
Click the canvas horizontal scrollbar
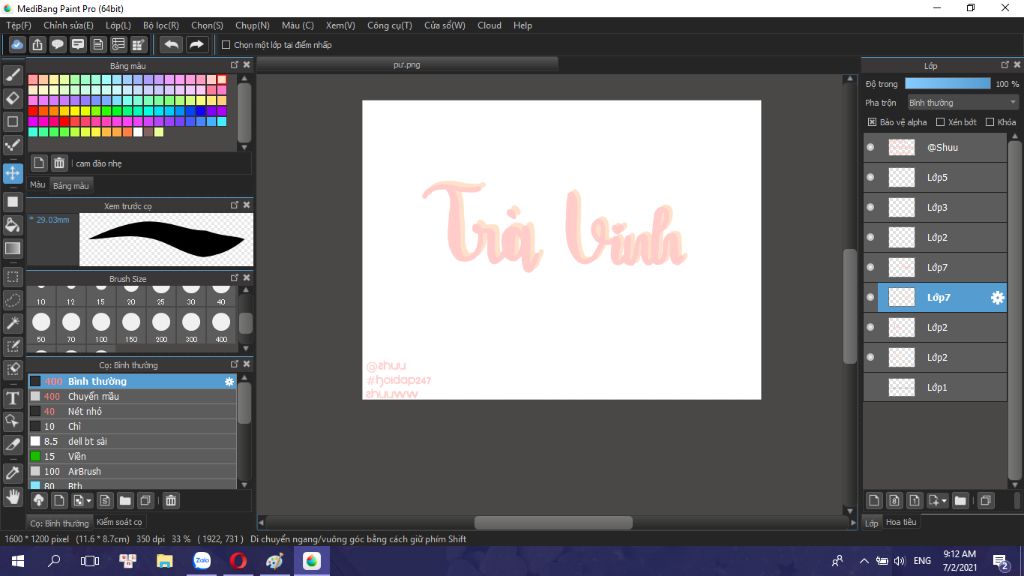pyautogui.click(x=553, y=522)
